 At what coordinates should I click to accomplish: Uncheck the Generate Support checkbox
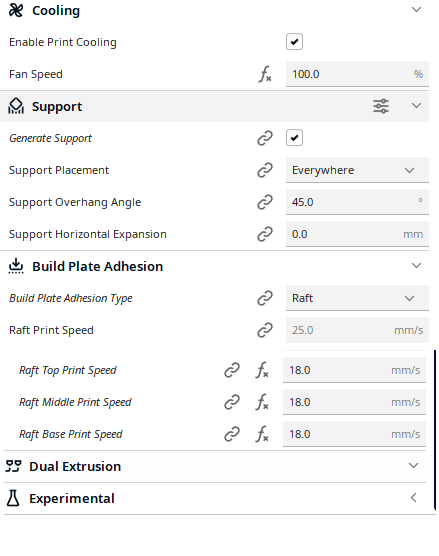point(294,138)
